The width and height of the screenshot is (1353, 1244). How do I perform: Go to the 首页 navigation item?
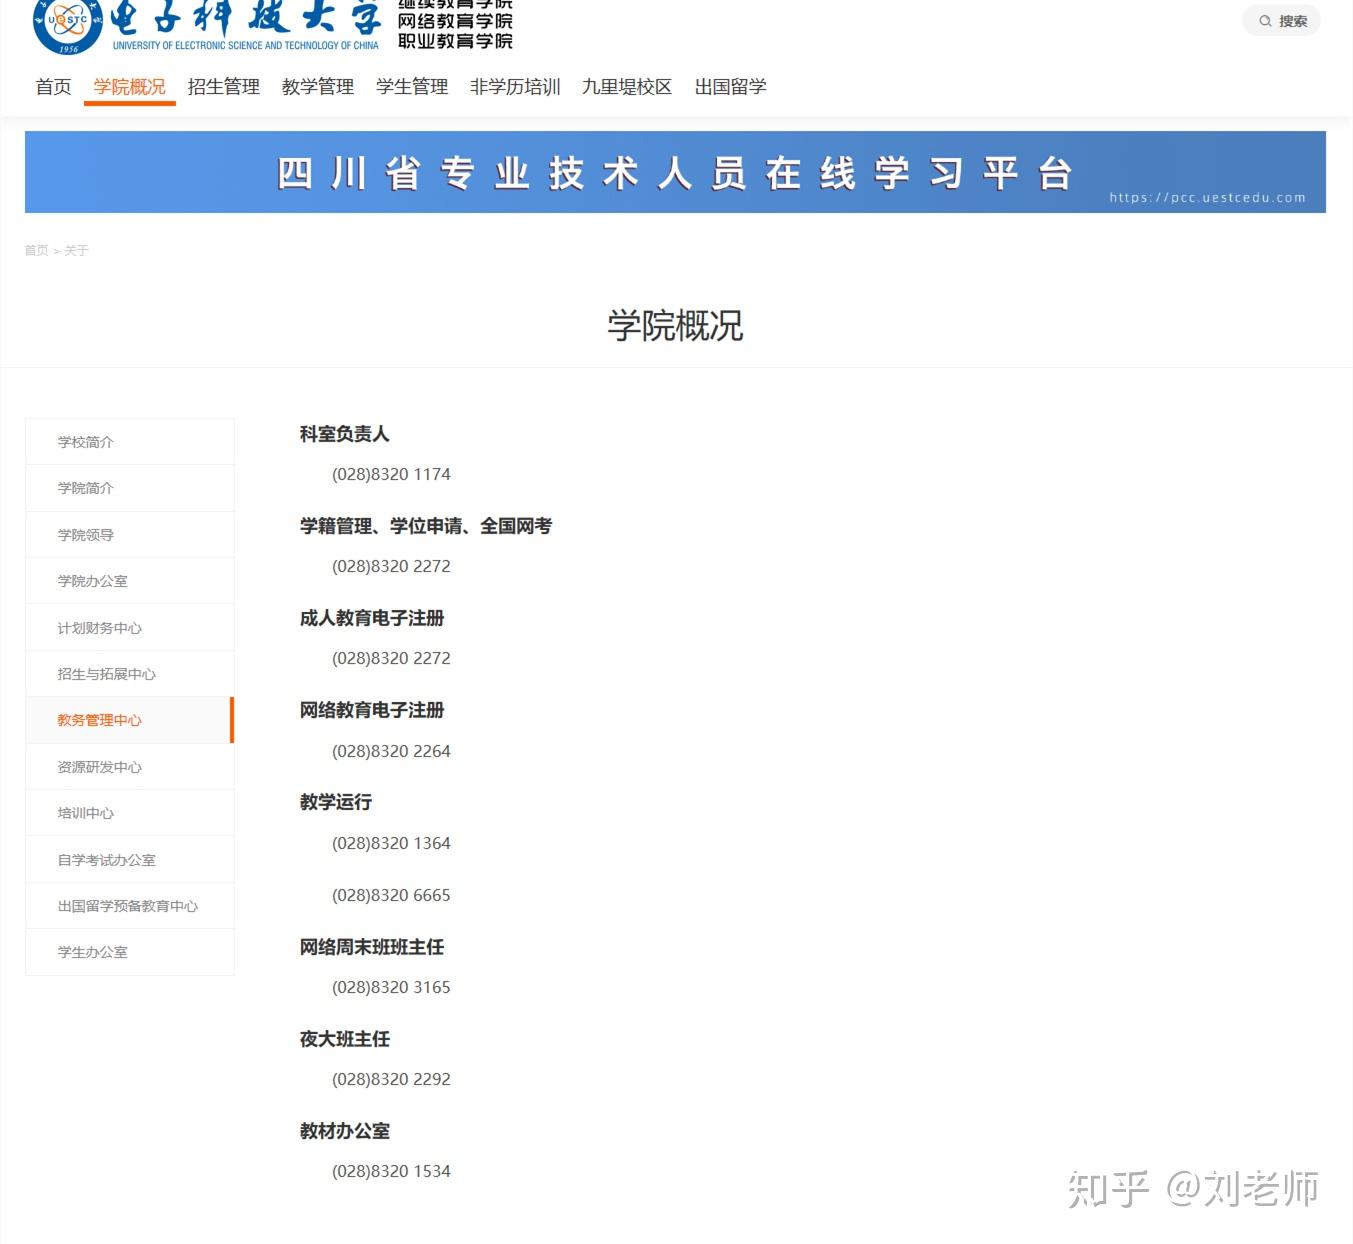coord(54,87)
